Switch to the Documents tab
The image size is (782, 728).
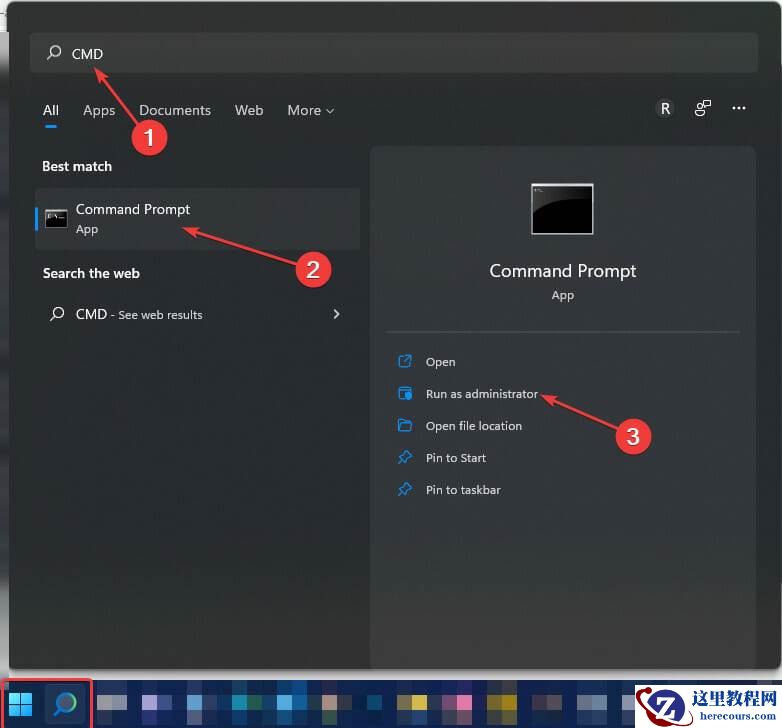pos(175,110)
